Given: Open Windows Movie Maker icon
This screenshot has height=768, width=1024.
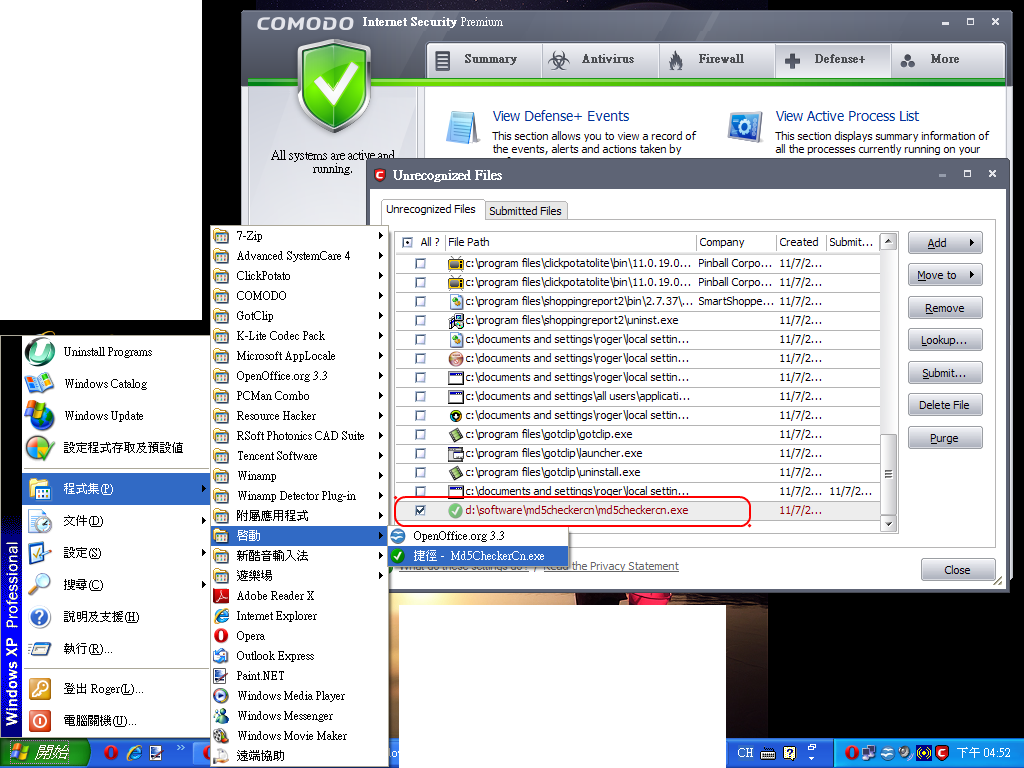Looking at the screenshot, I should coord(221,736).
